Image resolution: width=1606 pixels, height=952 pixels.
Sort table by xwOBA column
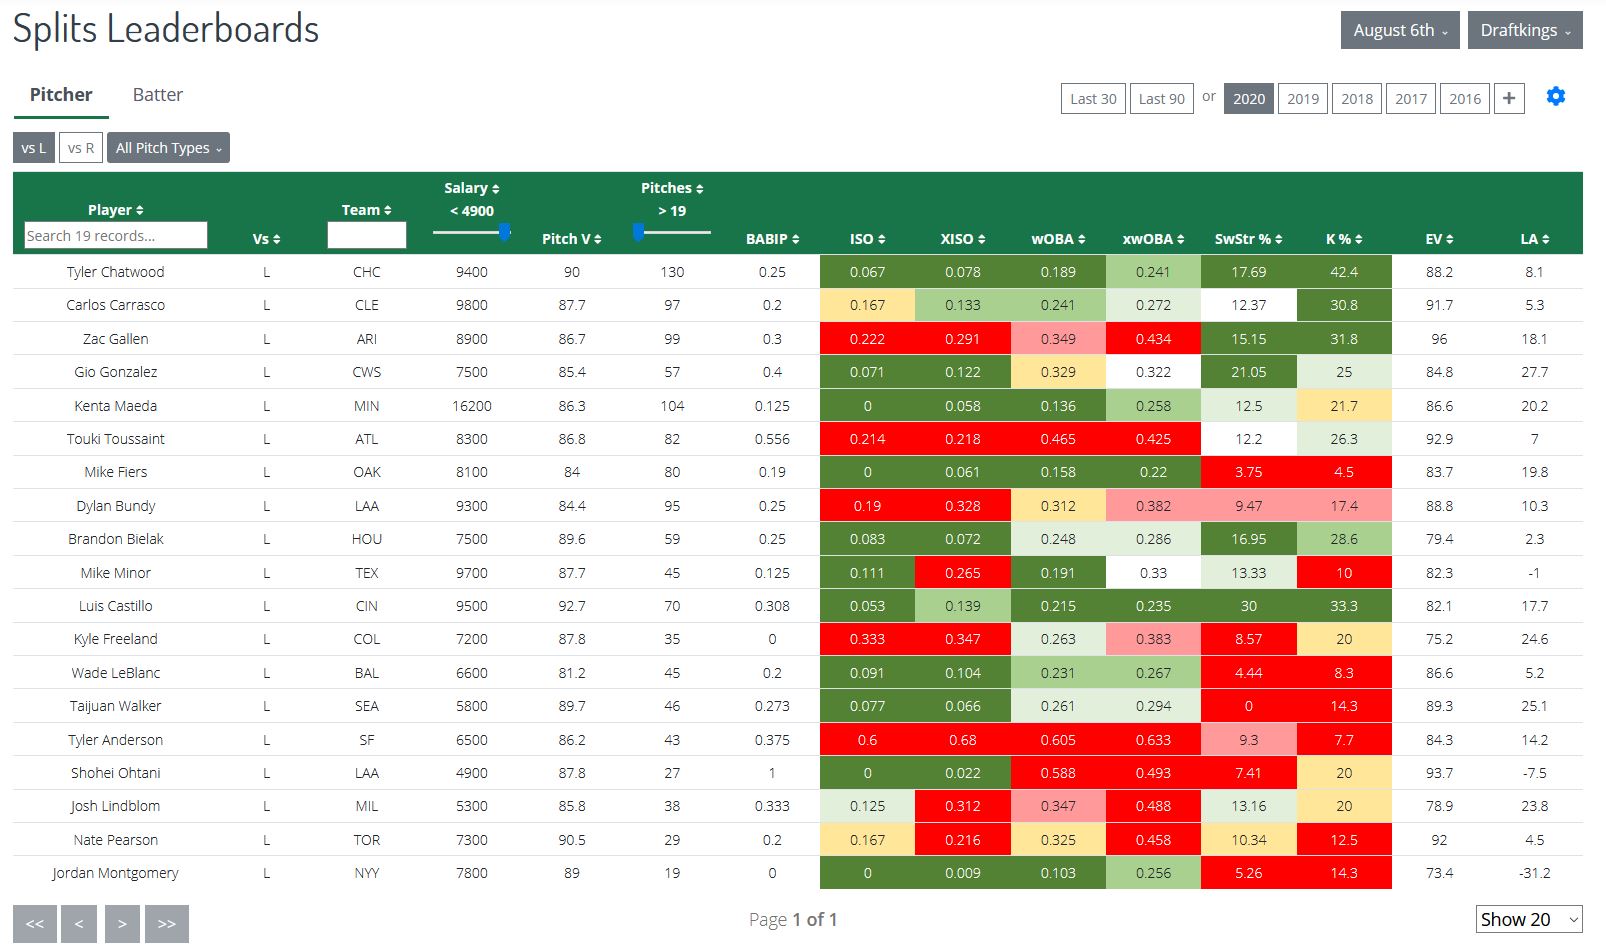(x=1152, y=239)
